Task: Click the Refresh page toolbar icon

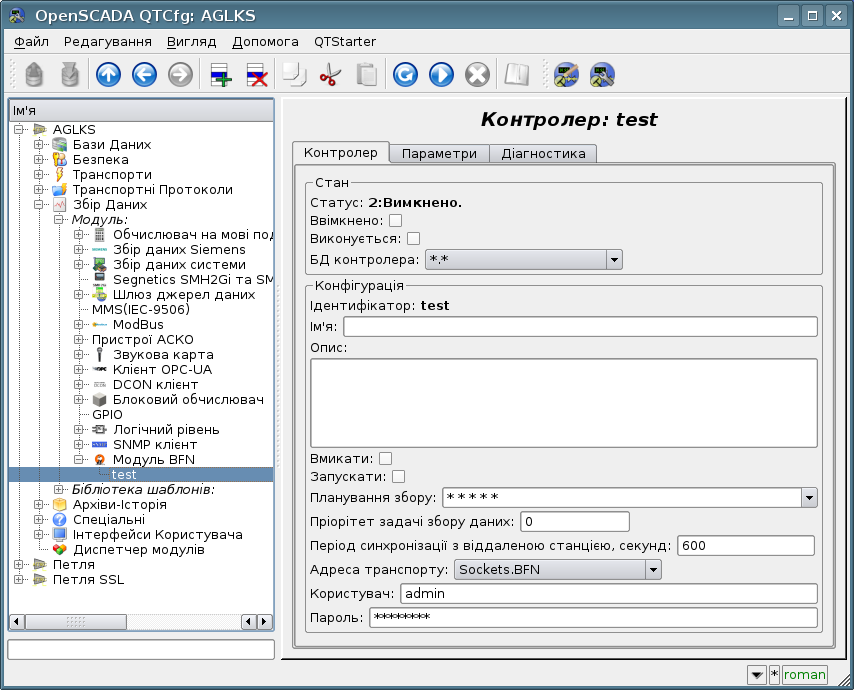Action: point(404,75)
